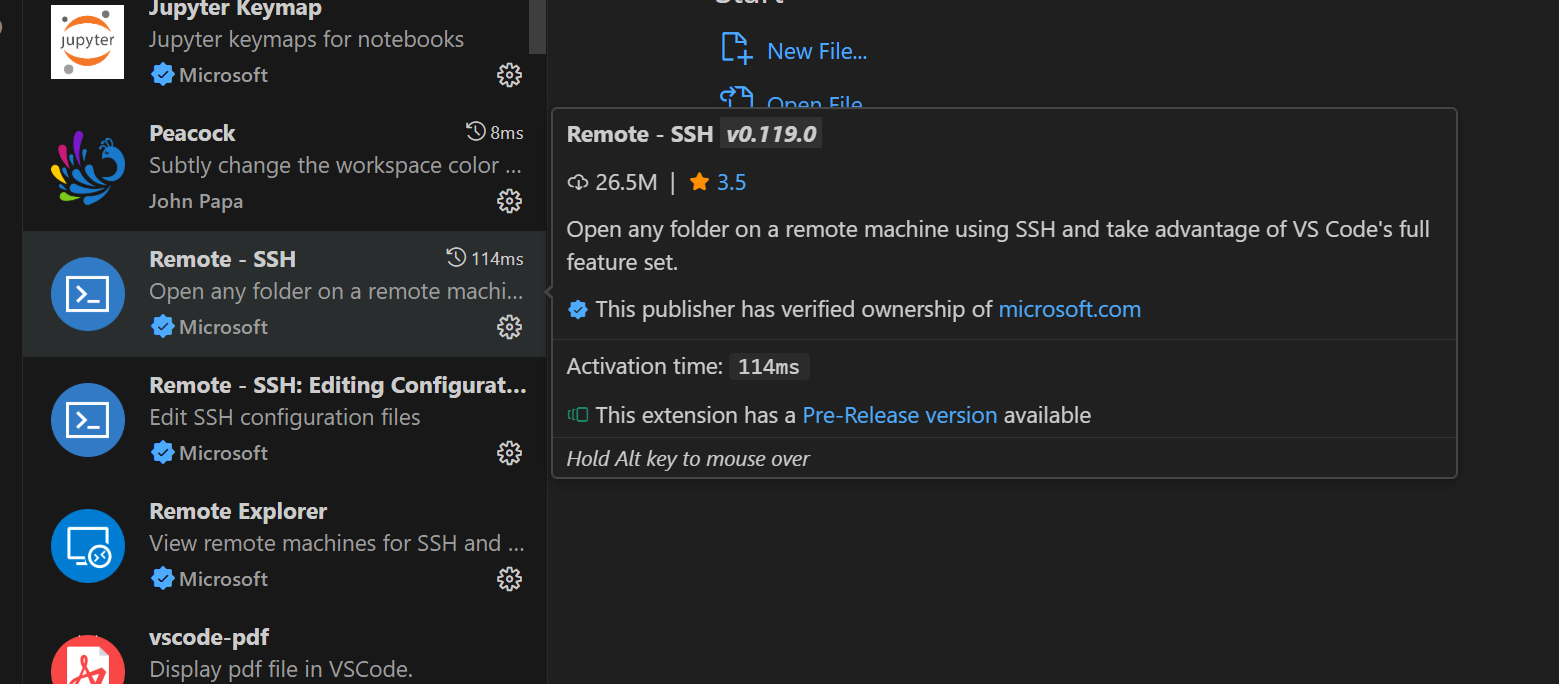Image resolution: width=1559 pixels, height=684 pixels.
Task: Select the vscode-pdf extension title
Action: 209,637
